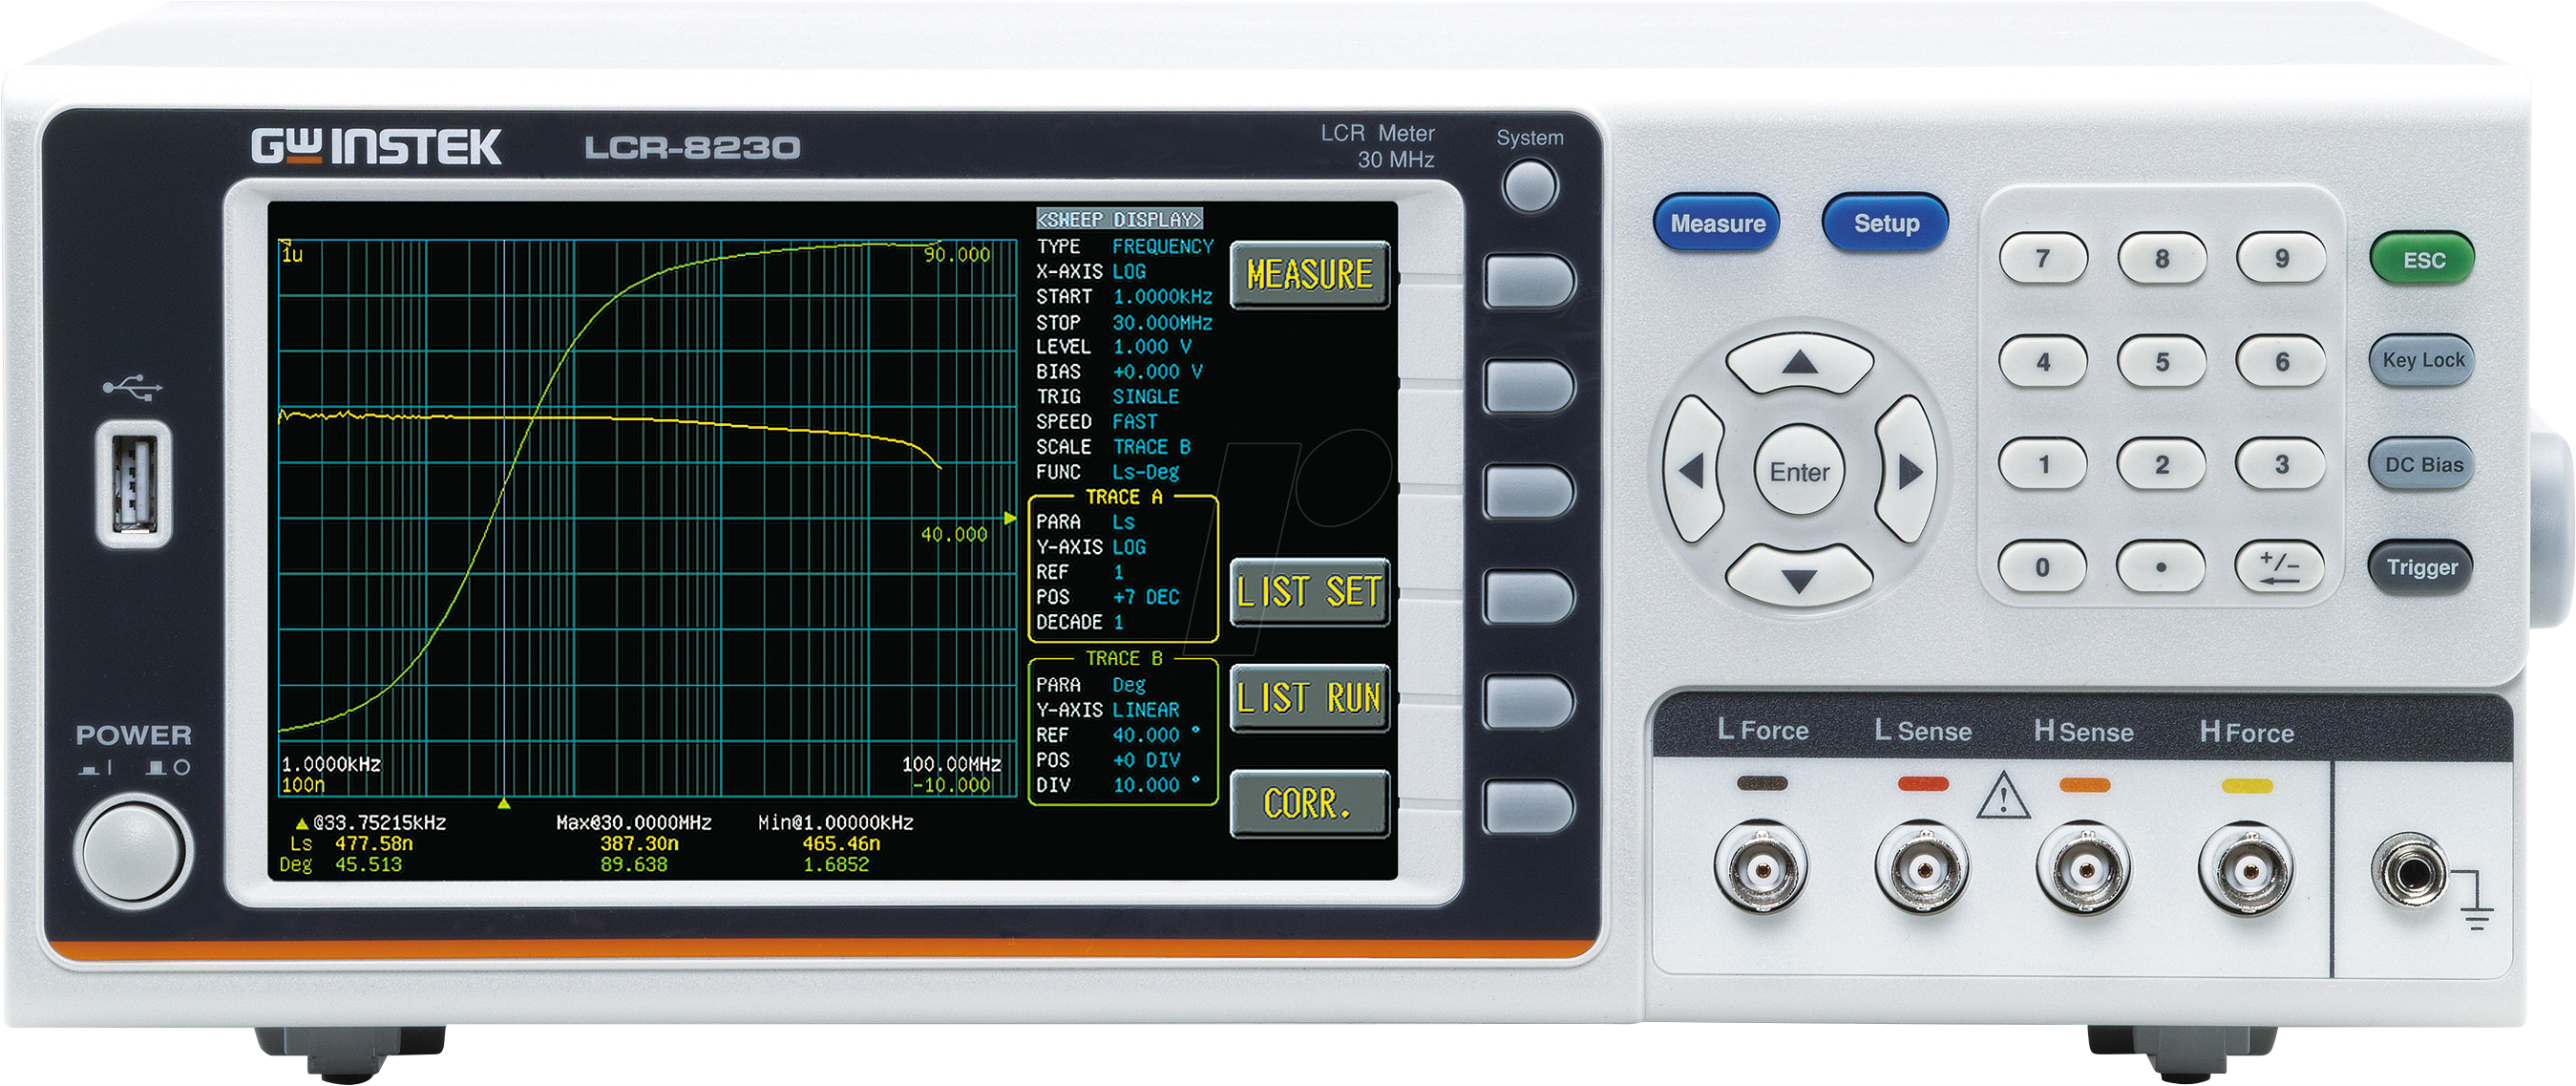
Task: Click the down arrow navigation key
Action: click(x=1799, y=578)
